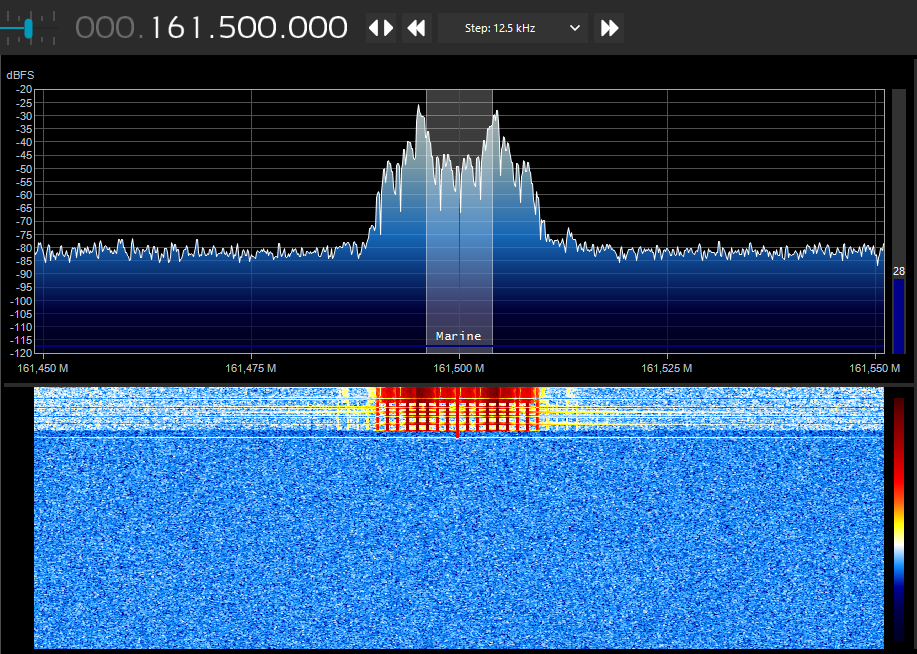Click the Marine bookmark label

[458, 336]
